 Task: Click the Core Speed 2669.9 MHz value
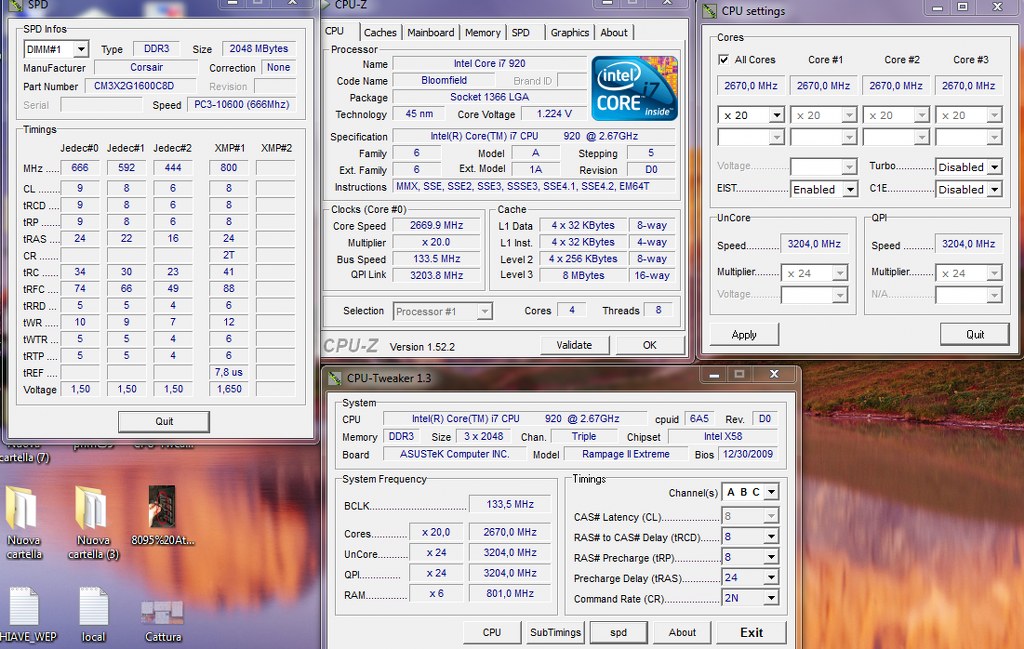click(436, 225)
